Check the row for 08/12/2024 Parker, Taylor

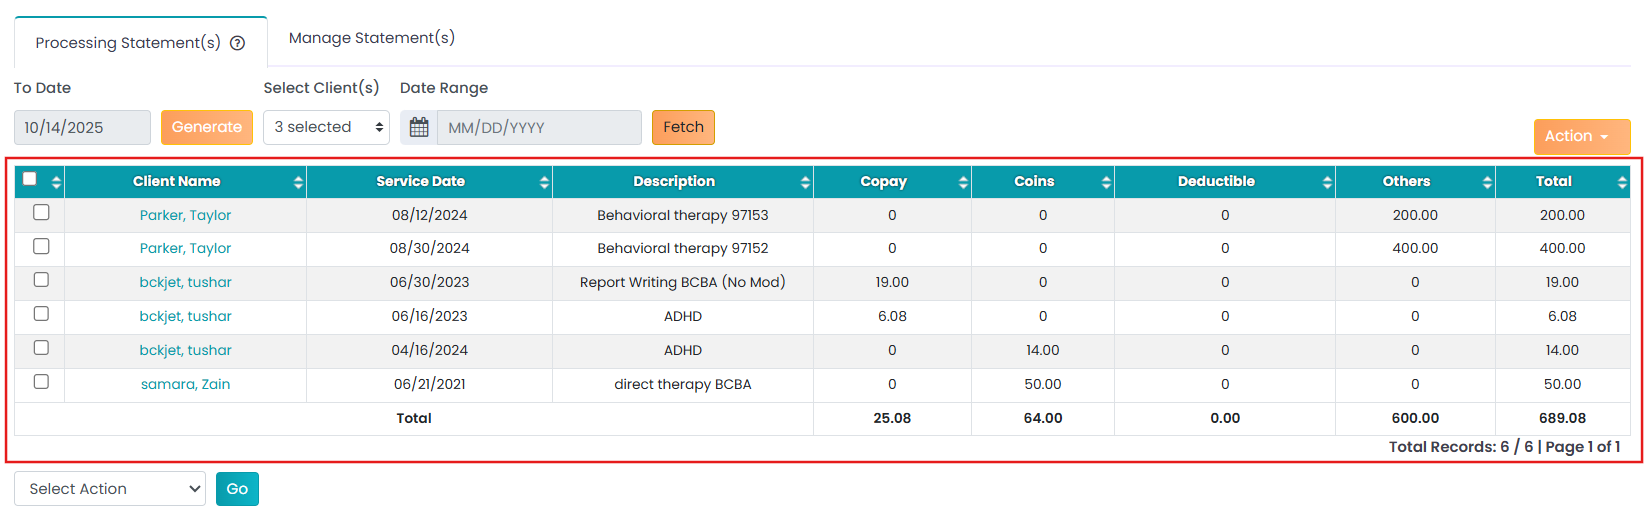(41, 212)
